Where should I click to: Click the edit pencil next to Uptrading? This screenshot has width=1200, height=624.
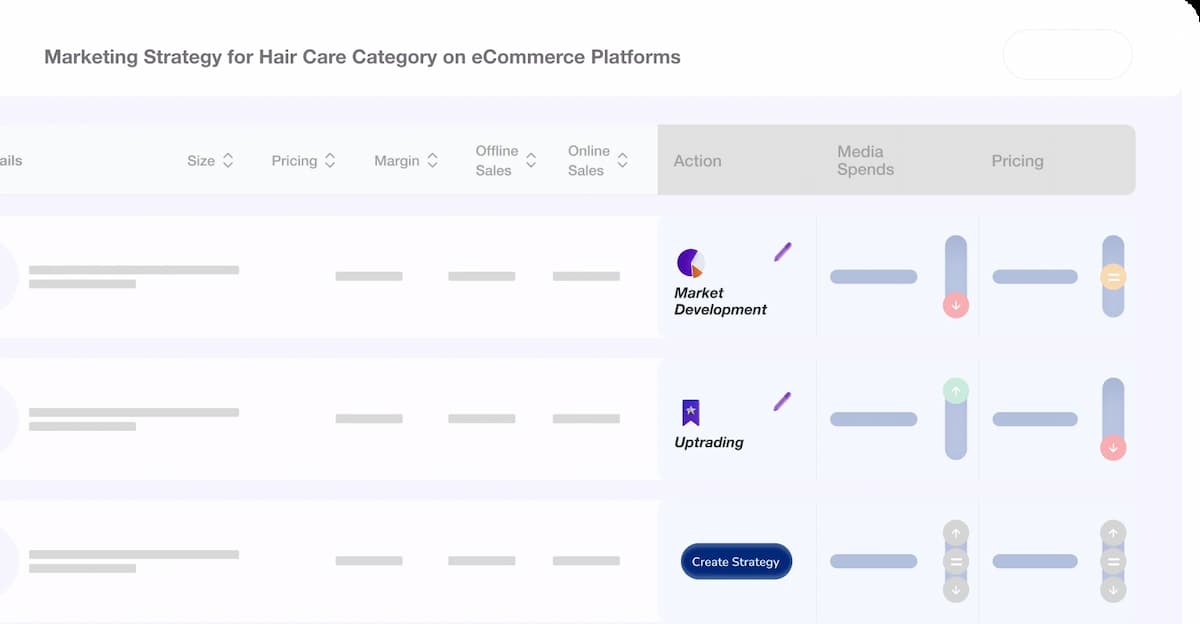click(781, 402)
